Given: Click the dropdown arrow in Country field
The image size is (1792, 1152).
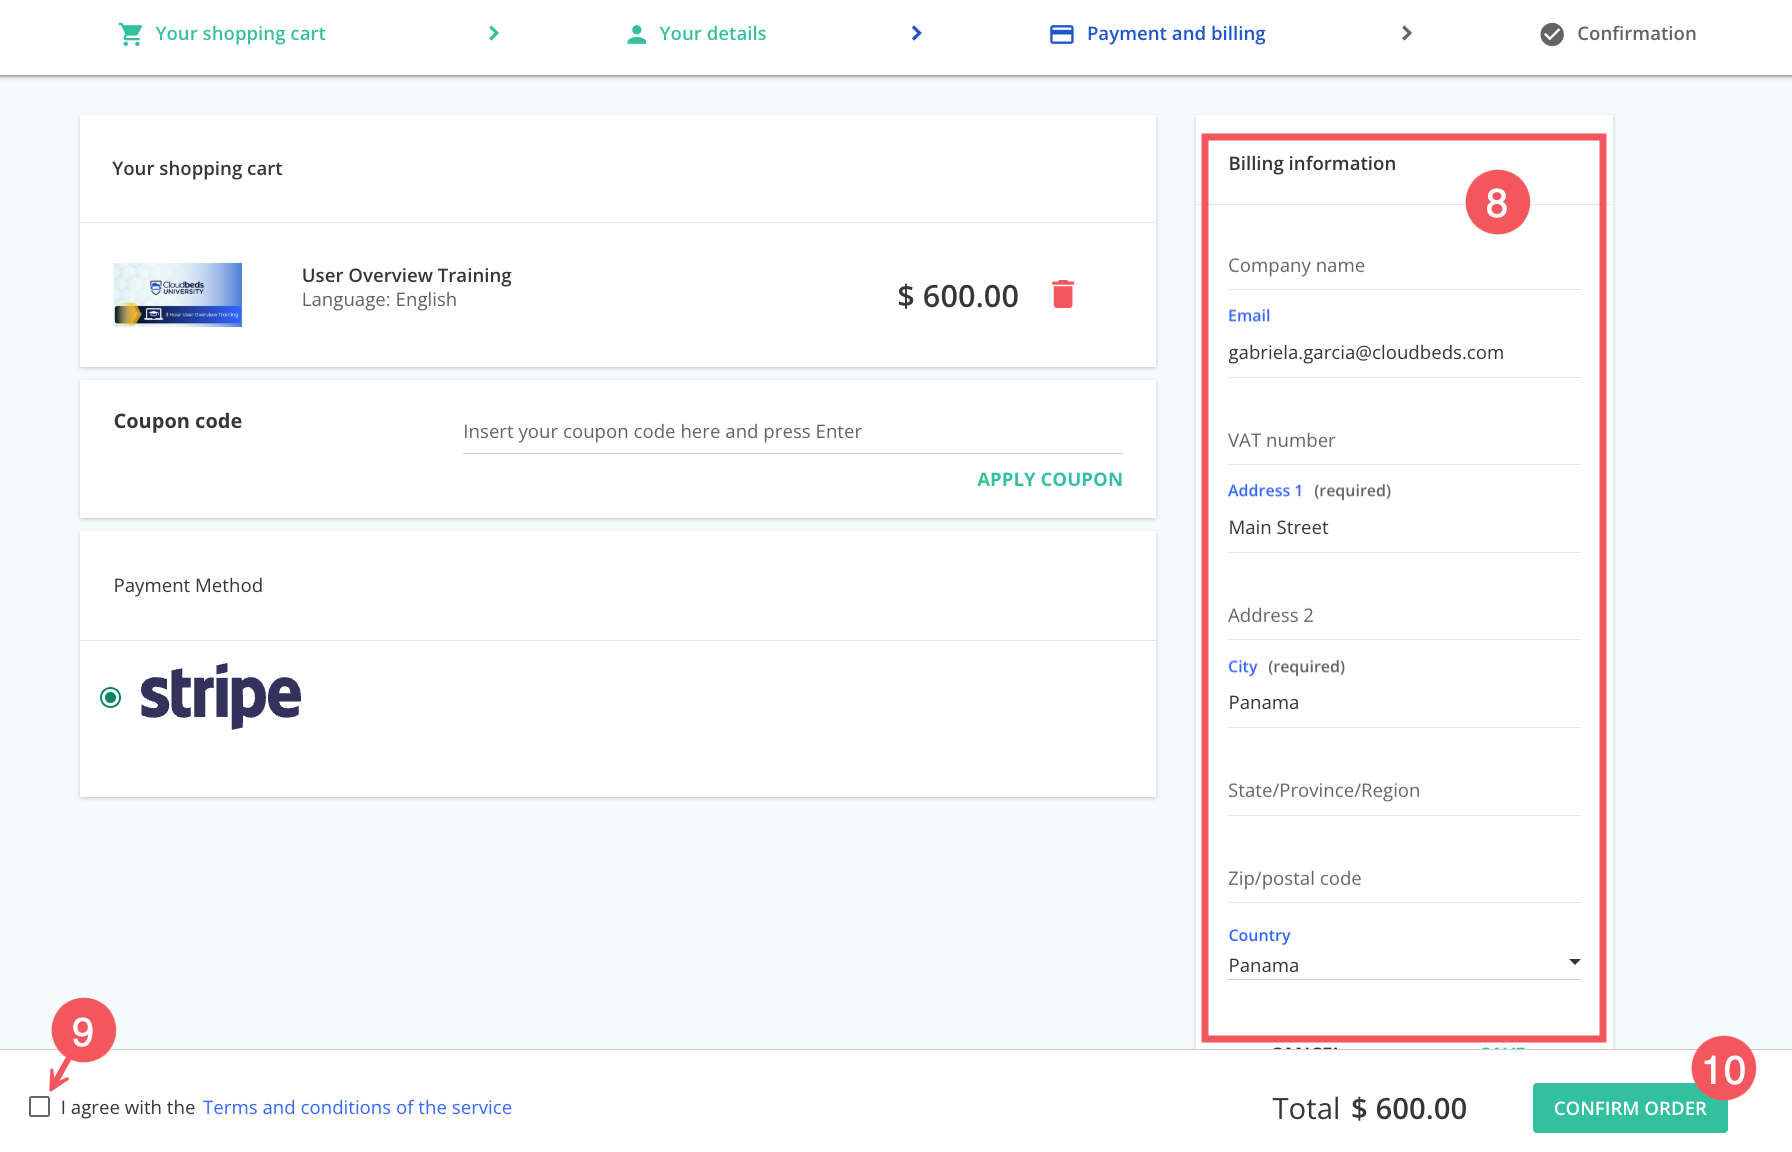Looking at the screenshot, I should click(x=1574, y=962).
